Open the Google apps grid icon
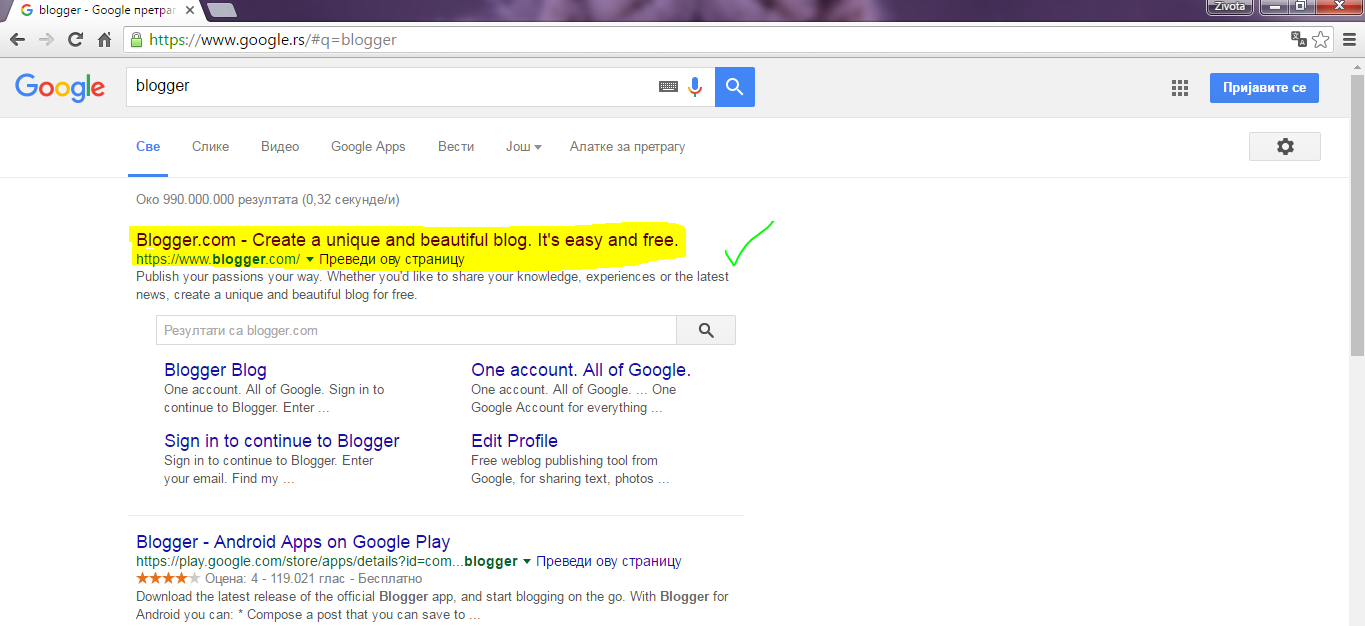 pos(1180,88)
